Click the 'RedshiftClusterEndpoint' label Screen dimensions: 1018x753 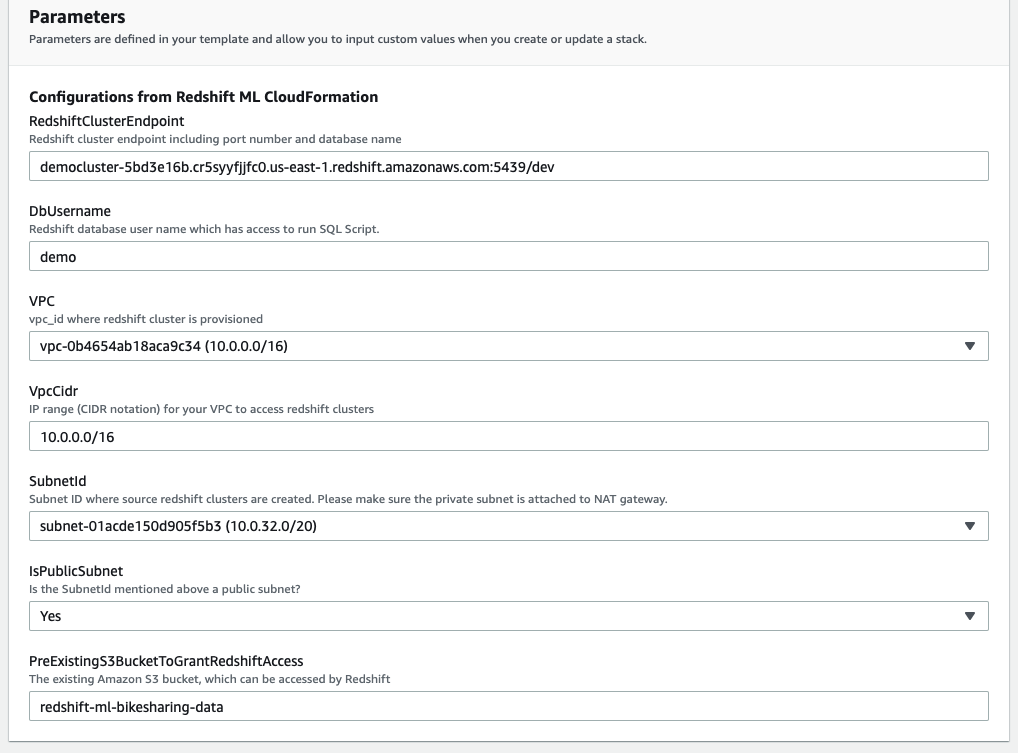tap(106, 121)
